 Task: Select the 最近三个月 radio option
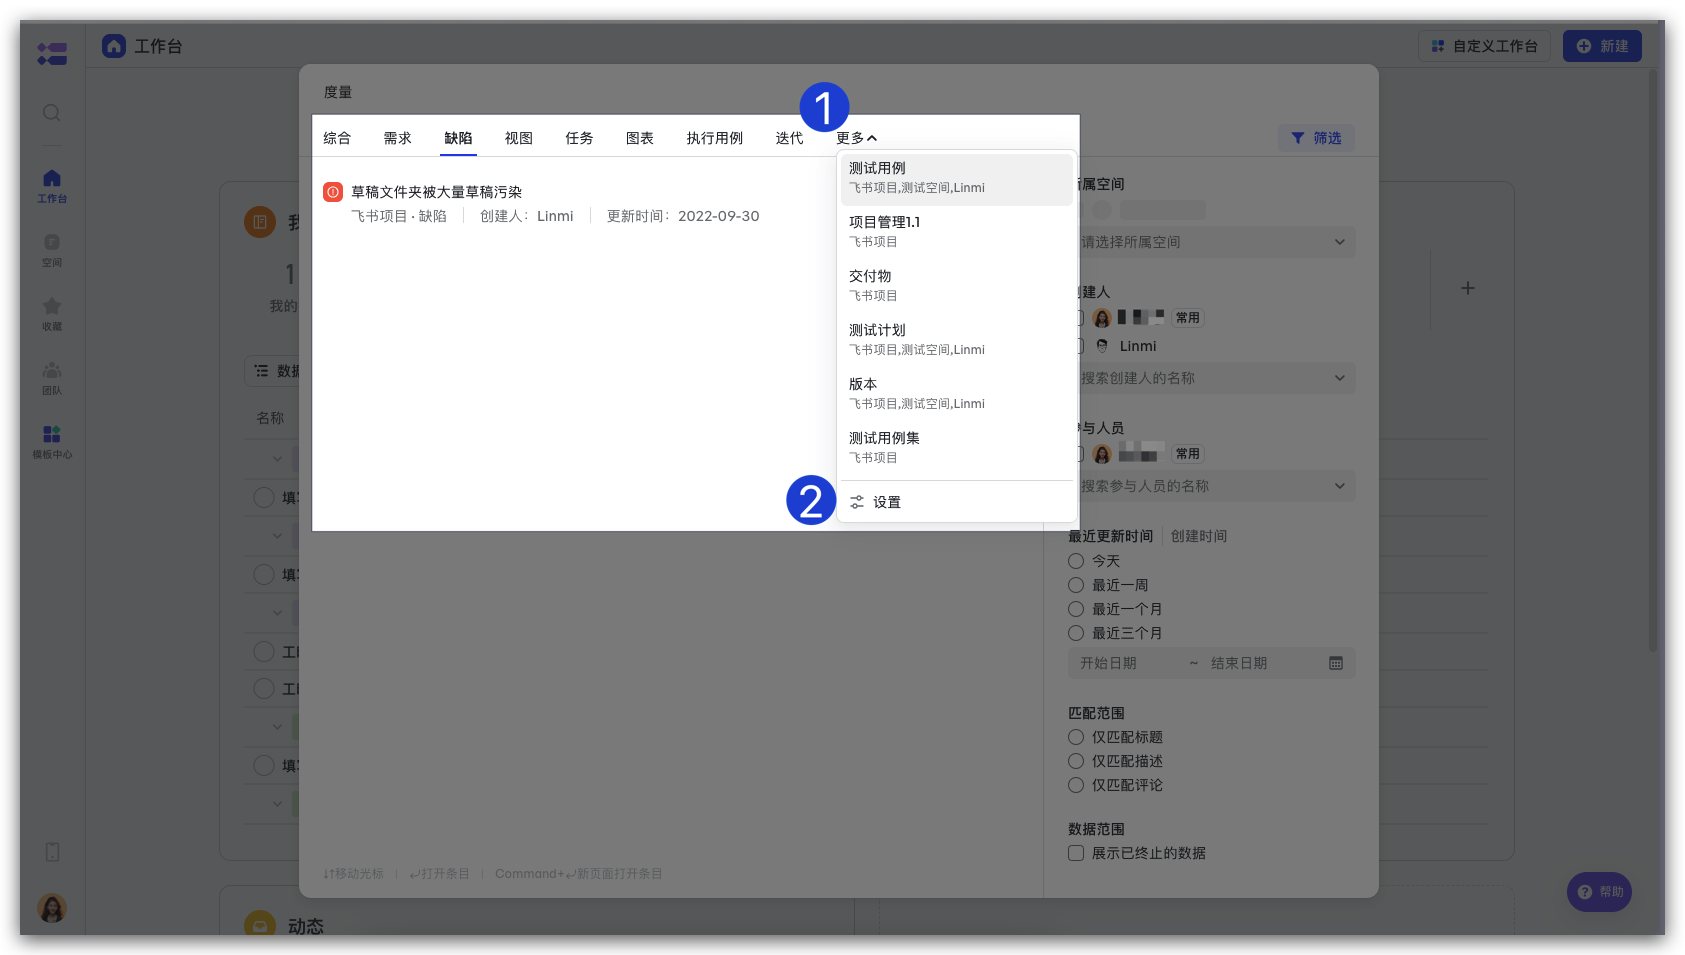[x=1076, y=633]
